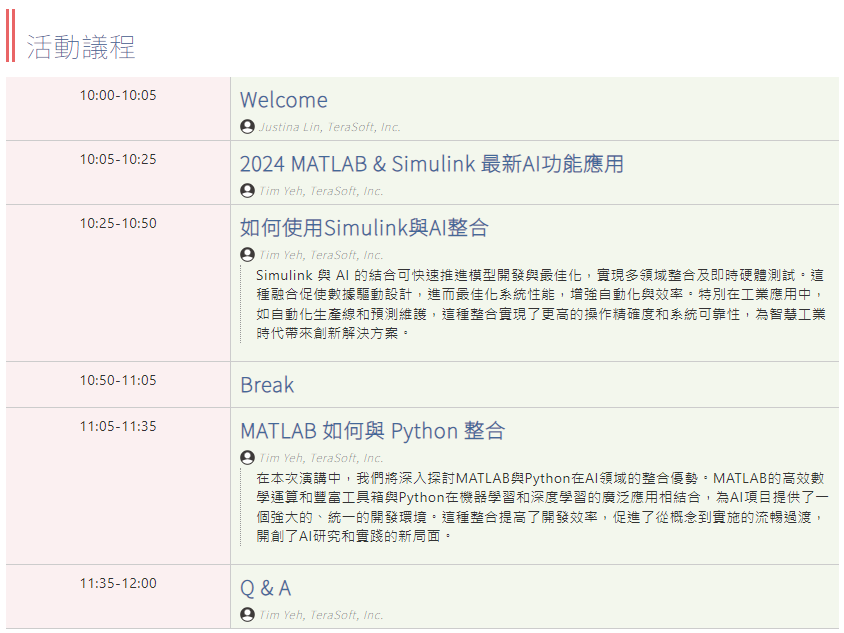Select the 11:05-11:35 time slot

pos(118,426)
